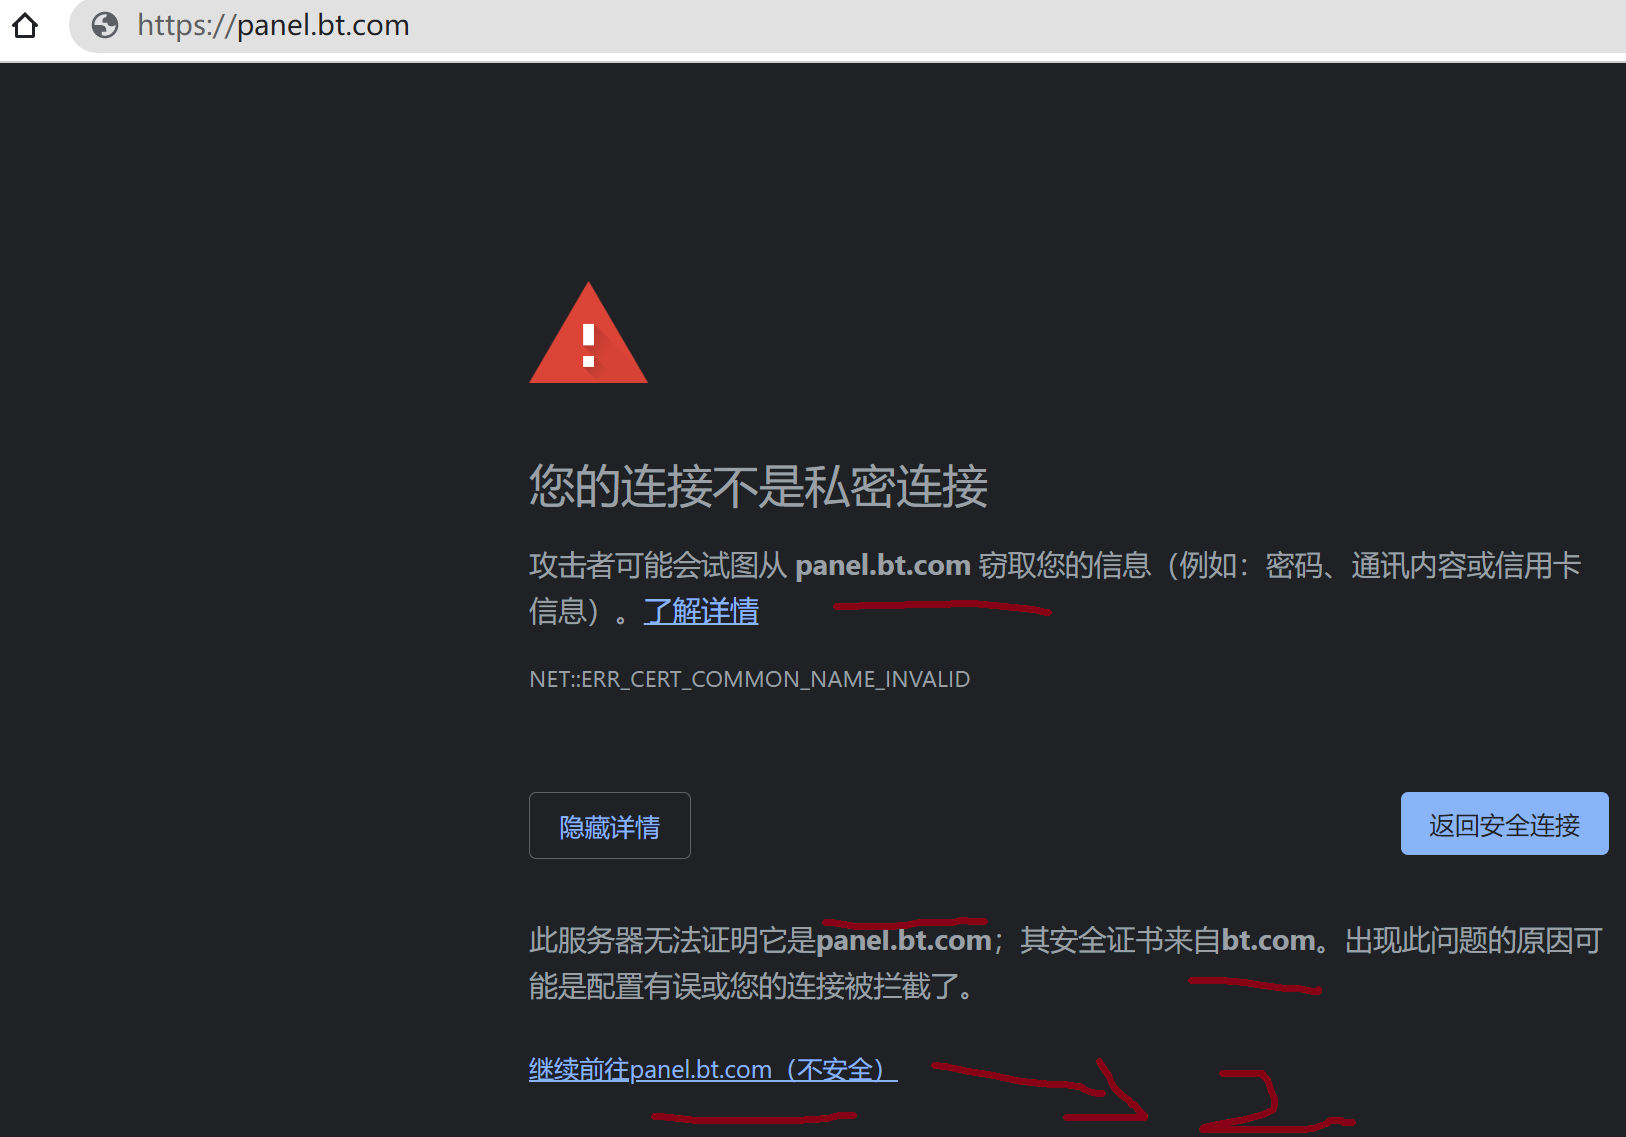The image size is (1626, 1137).
Task: Click the 返回安全连接 button
Action: pos(1505,824)
